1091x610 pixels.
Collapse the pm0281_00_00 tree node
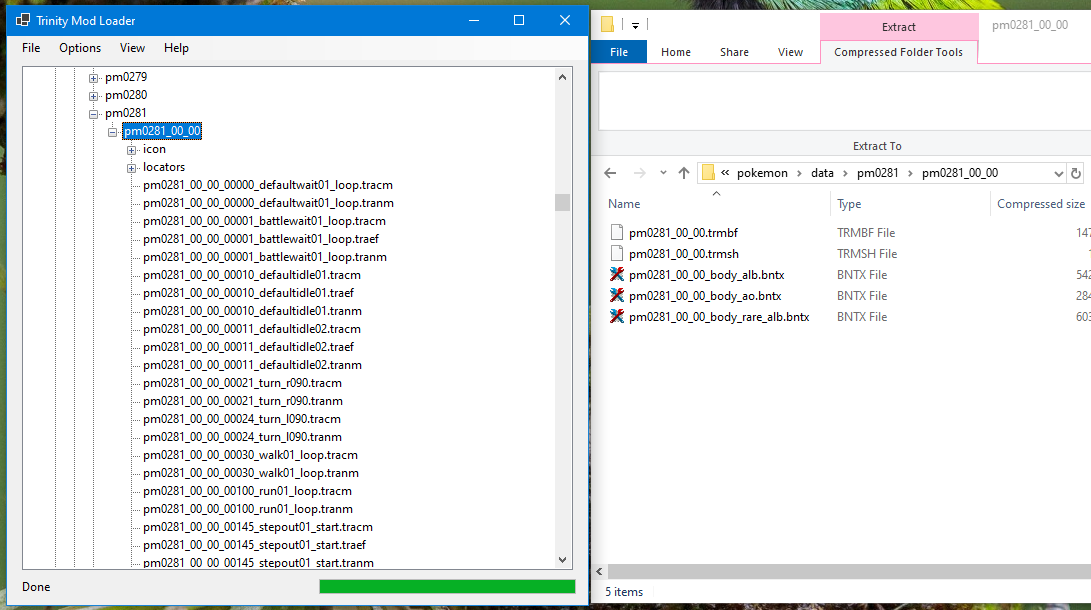coord(112,132)
